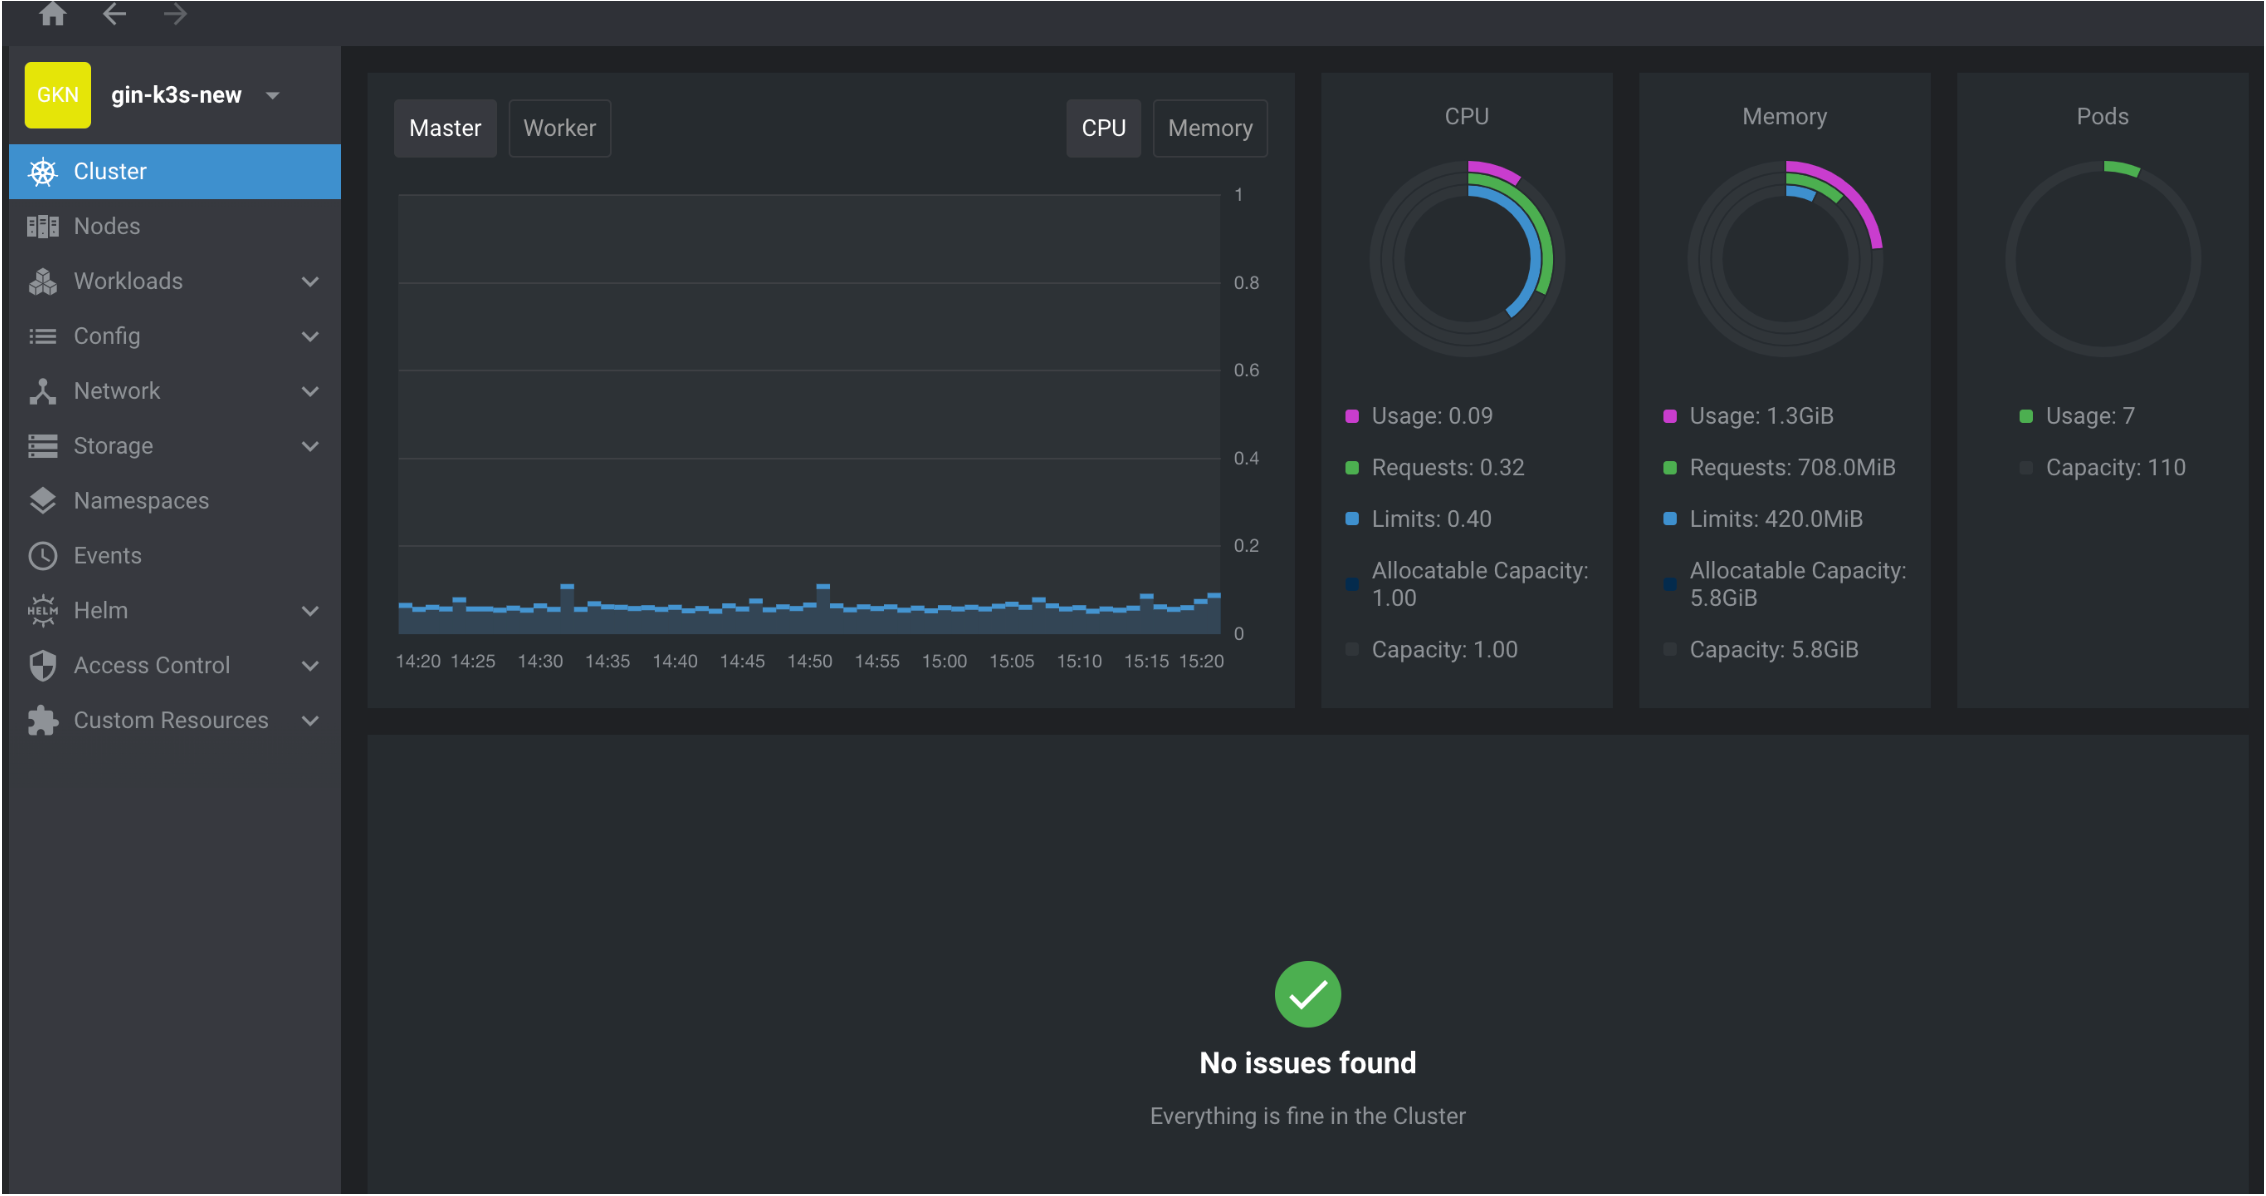This screenshot has width=2266, height=1196.
Task: Expand the Storage section chevron
Action: coord(311,447)
